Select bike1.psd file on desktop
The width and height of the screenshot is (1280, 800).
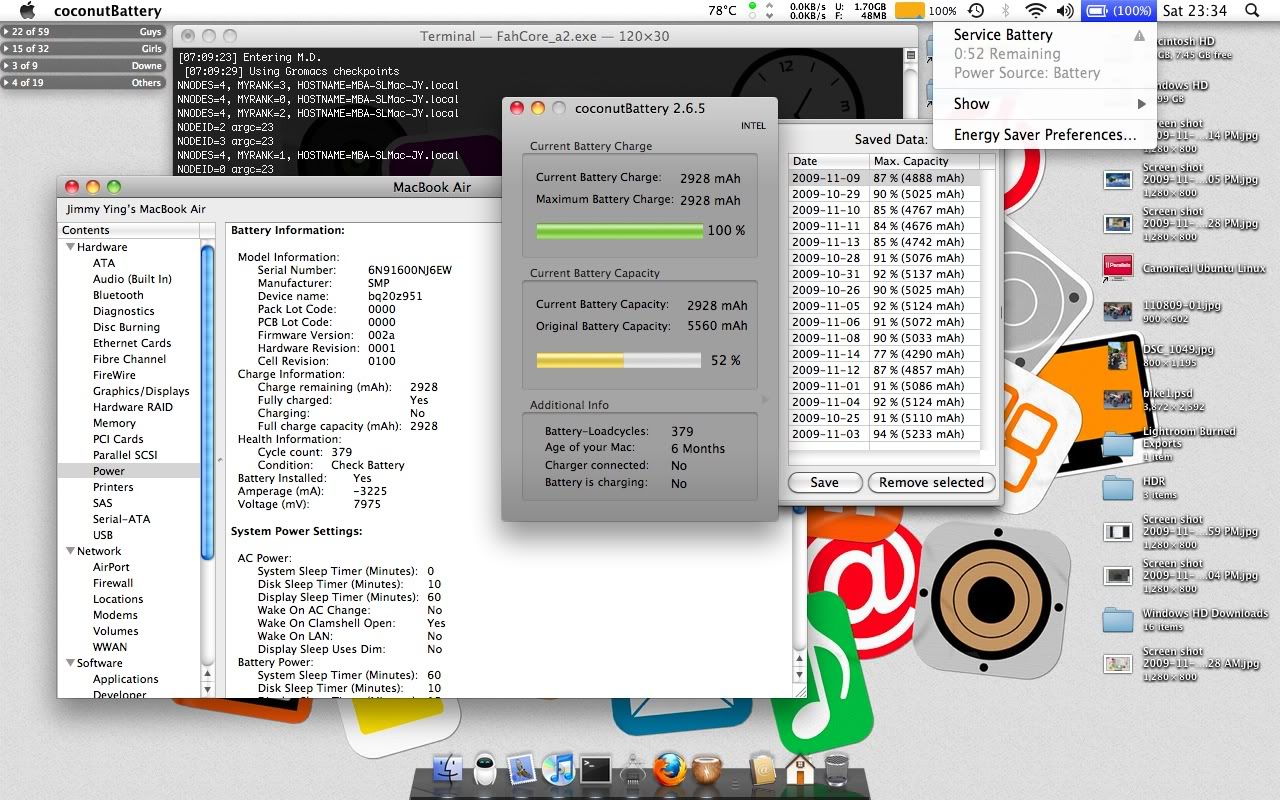(x=1117, y=400)
